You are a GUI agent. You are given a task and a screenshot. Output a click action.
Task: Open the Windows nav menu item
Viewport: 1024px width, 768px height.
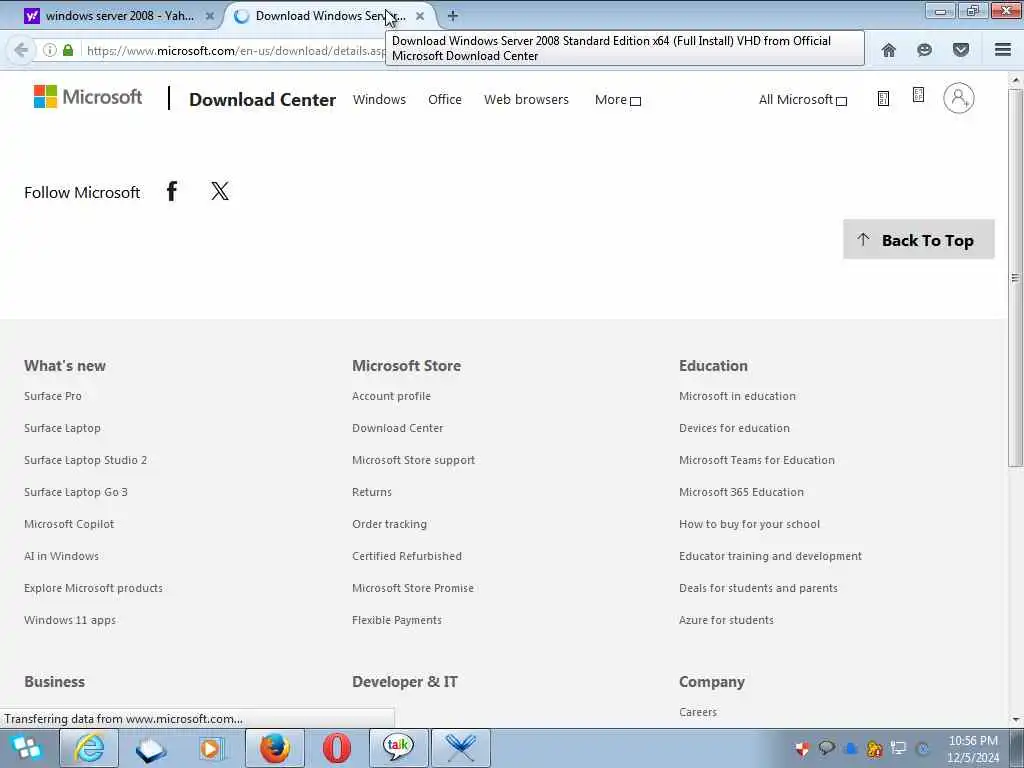[x=379, y=99]
